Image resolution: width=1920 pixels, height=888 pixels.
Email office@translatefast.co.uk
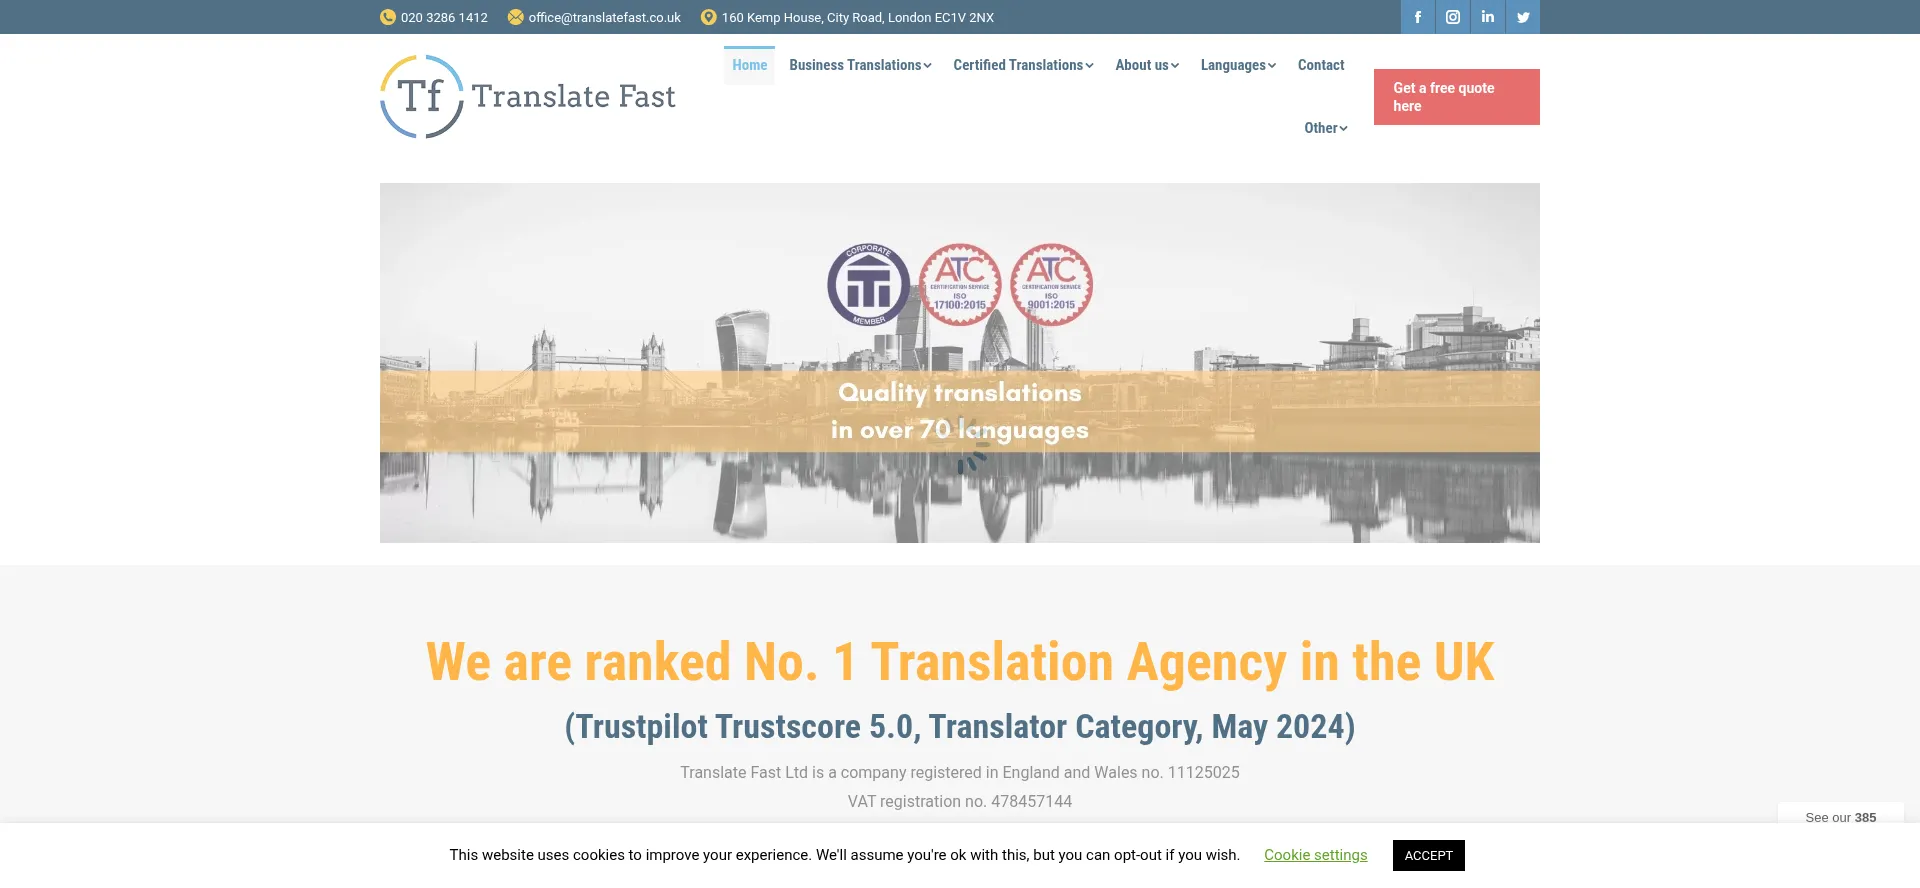604,17
